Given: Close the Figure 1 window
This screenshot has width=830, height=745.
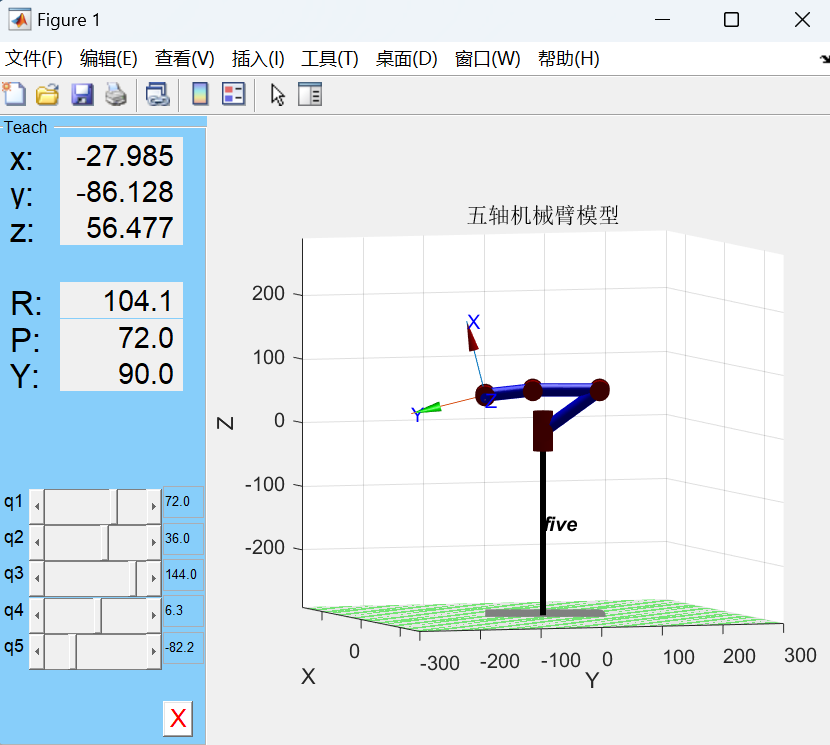Looking at the screenshot, I should tap(802, 20).
